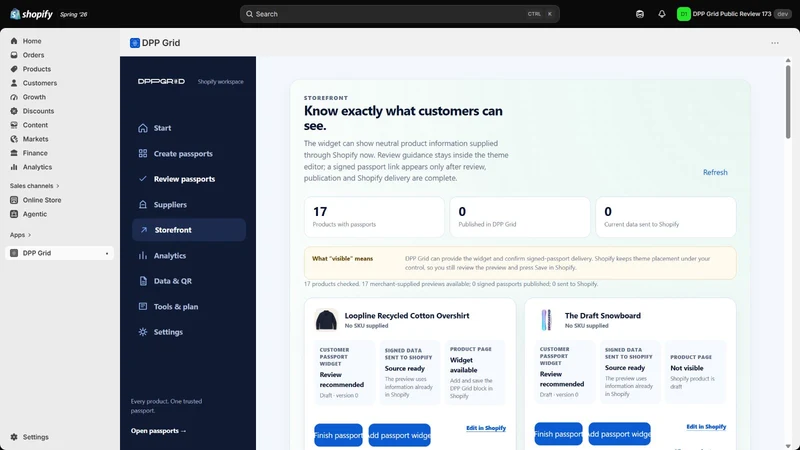Click the 17 Products with passports card
This screenshot has width=800, height=450.
(x=374, y=217)
